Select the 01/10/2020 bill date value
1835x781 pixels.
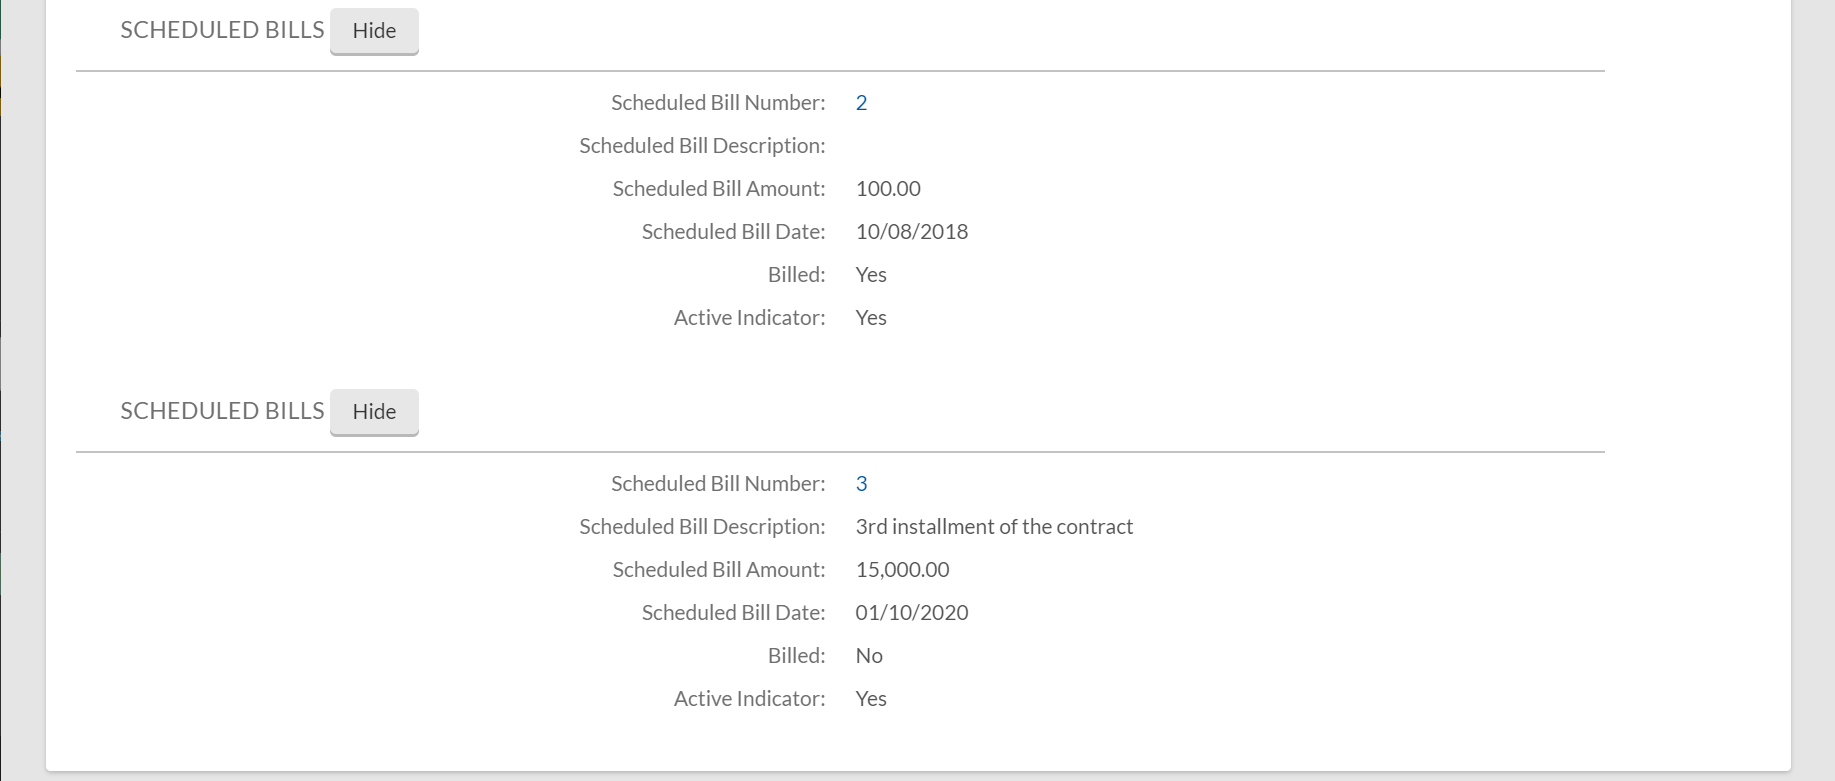pos(911,613)
